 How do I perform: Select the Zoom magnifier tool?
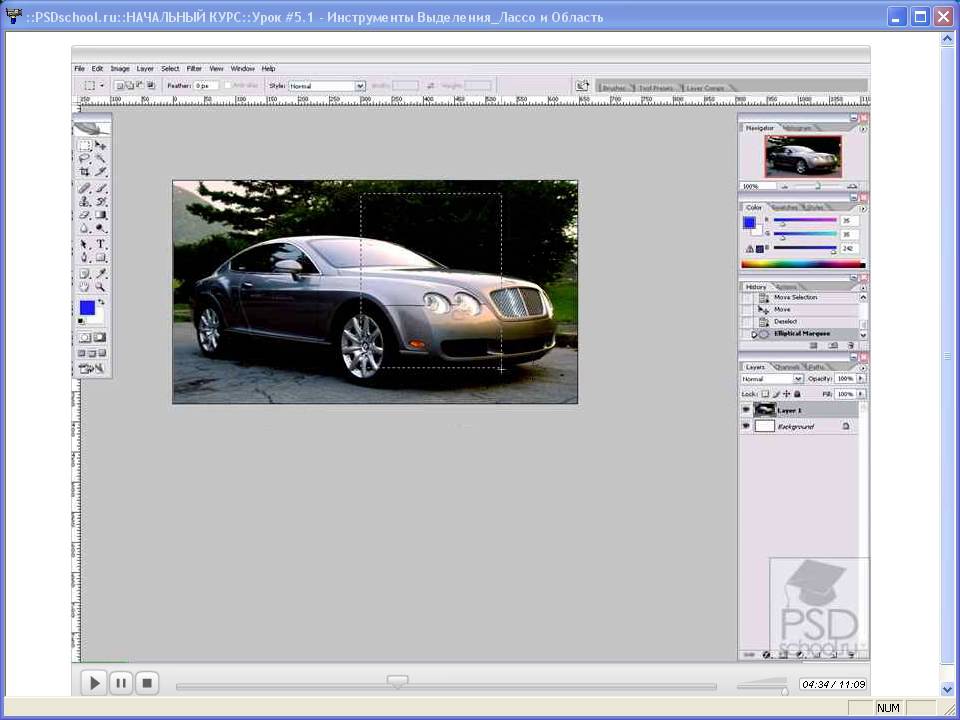tap(101, 286)
